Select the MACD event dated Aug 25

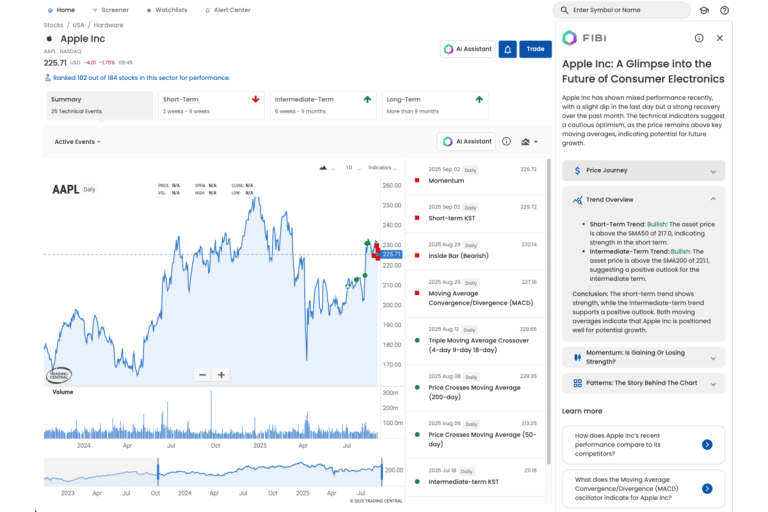(x=475, y=293)
